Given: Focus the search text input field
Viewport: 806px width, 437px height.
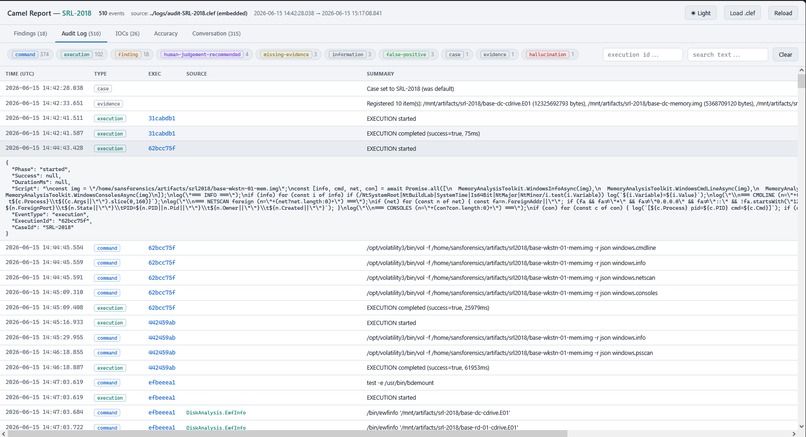Looking at the screenshot, I should 727,54.
